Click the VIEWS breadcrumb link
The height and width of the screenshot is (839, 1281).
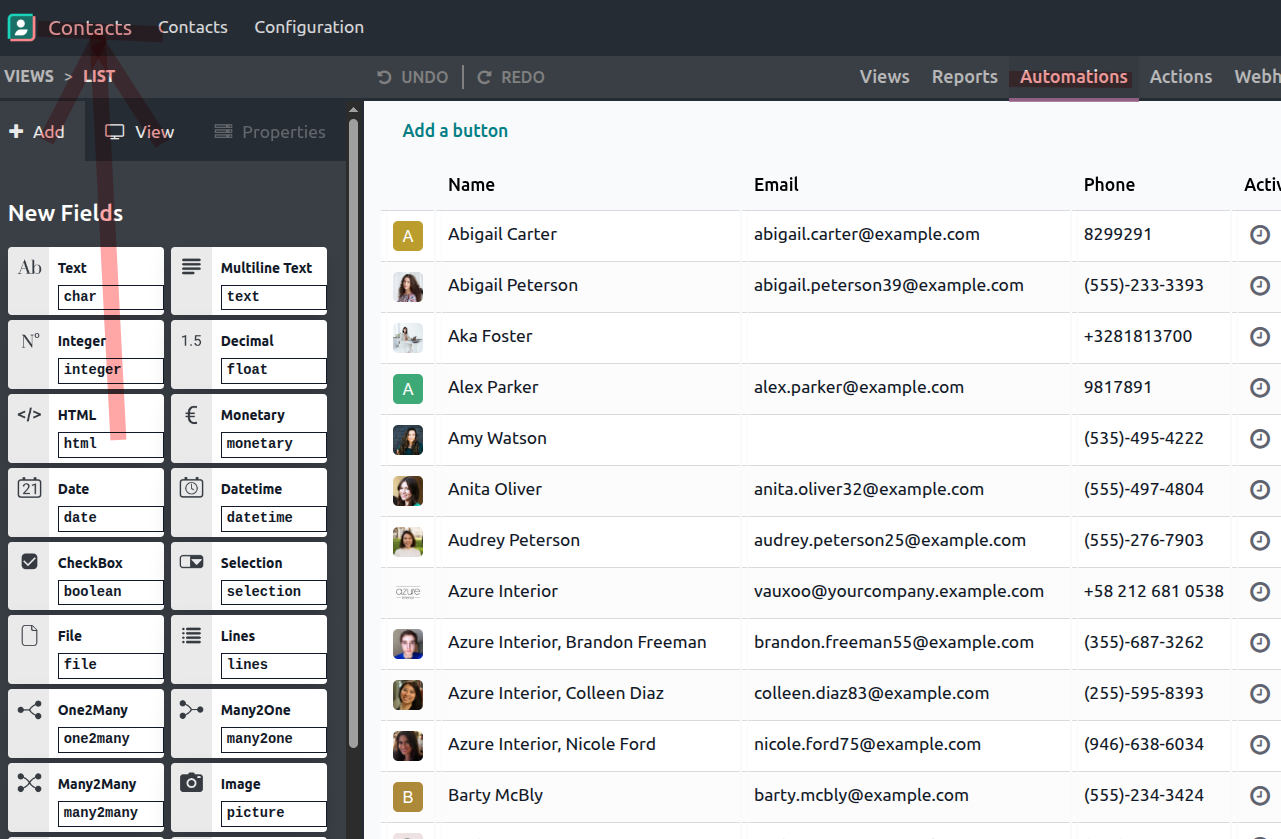(29, 76)
